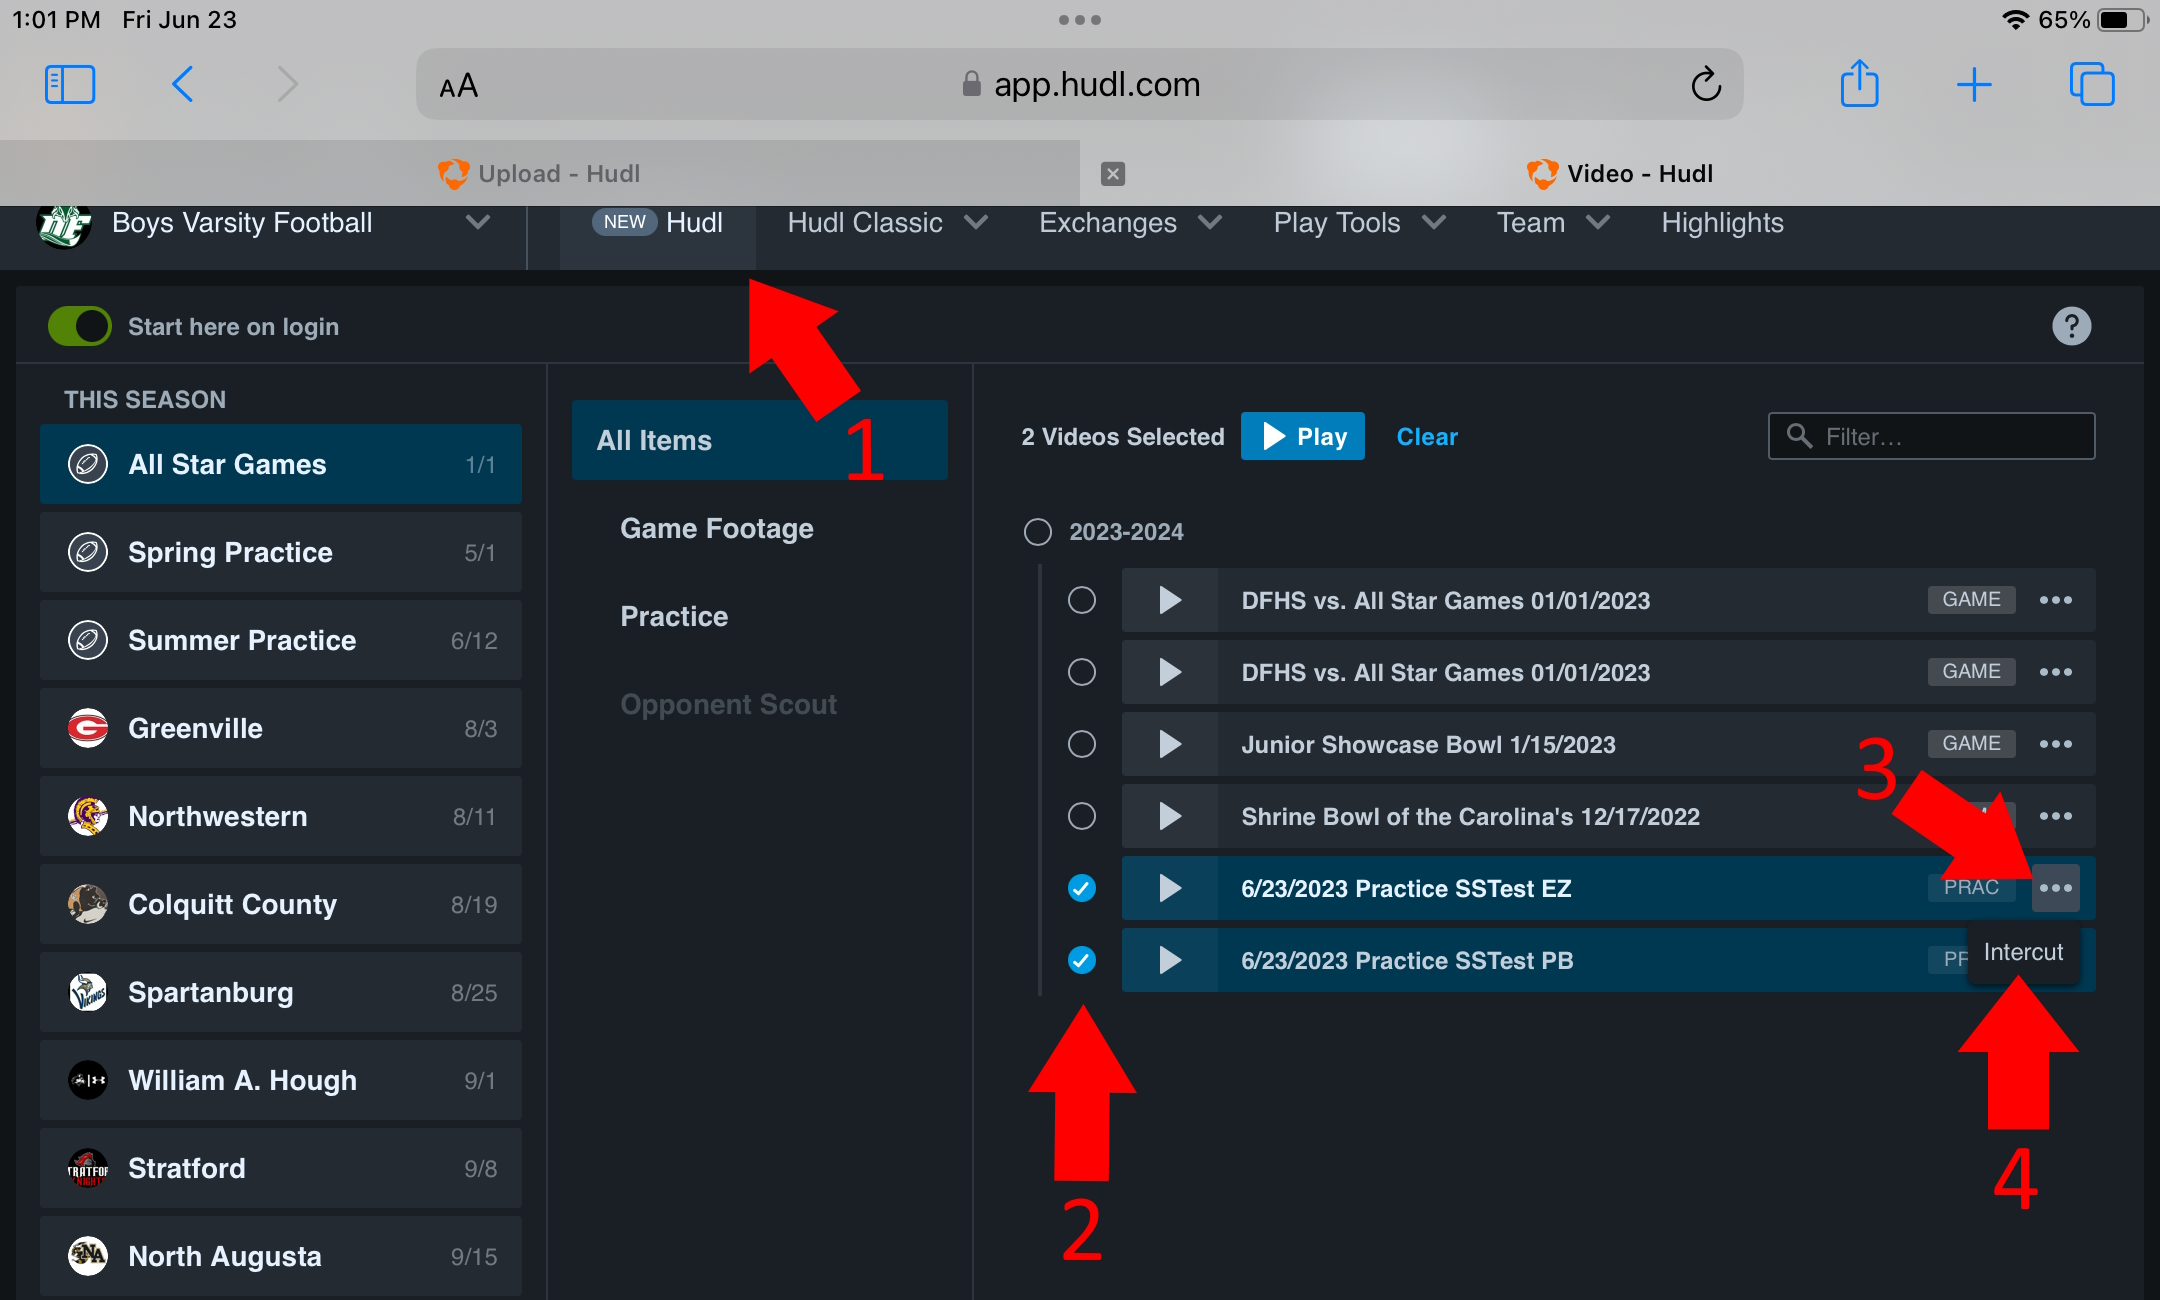Tap the Safari multitasking three dots
Viewport: 2160px width, 1300px height.
pos(1080,20)
